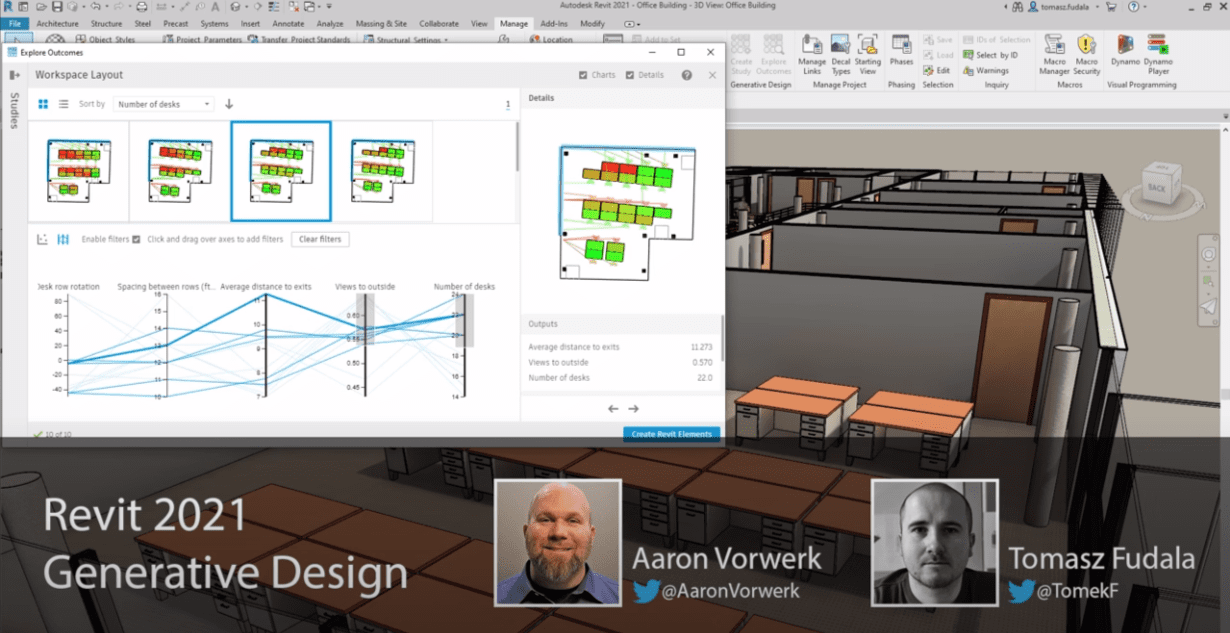Select the fourth outcome thumbnail
The image size is (1230, 633).
pyautogui.click(x=383, y=171)
